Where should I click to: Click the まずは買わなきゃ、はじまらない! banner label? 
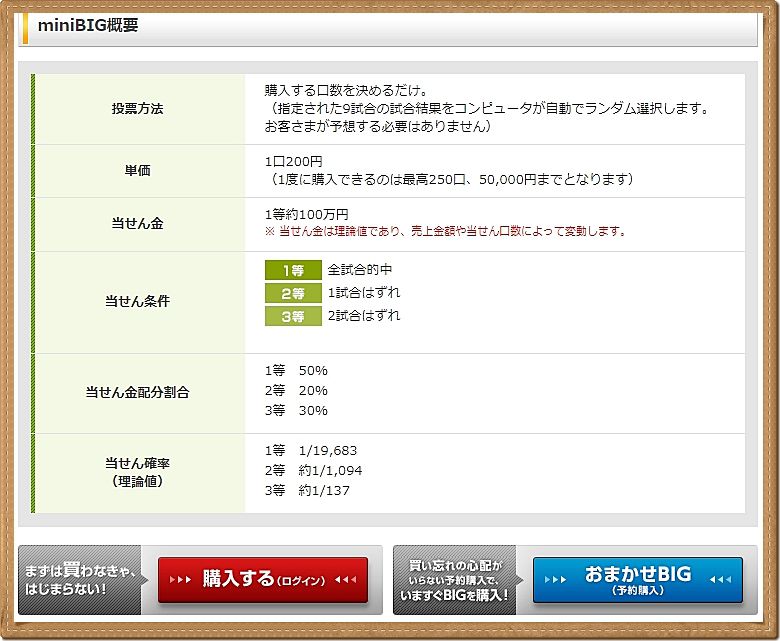[x=80, y=580]
